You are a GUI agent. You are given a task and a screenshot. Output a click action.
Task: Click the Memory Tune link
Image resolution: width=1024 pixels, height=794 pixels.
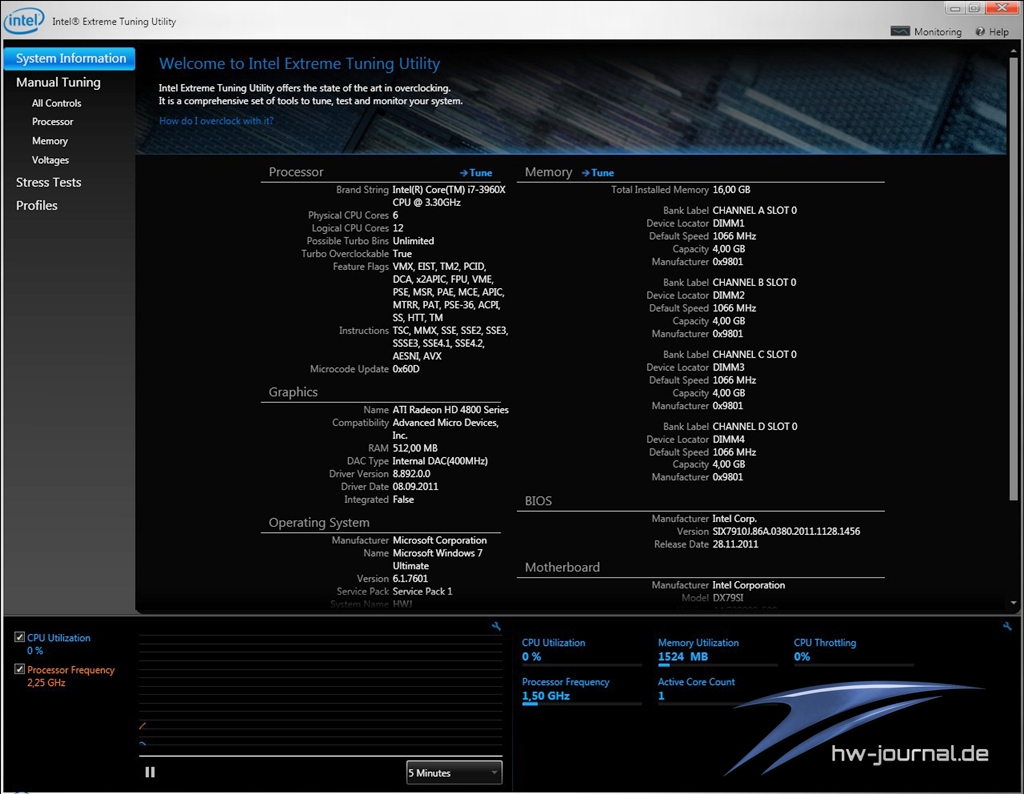tap(598, 173)
